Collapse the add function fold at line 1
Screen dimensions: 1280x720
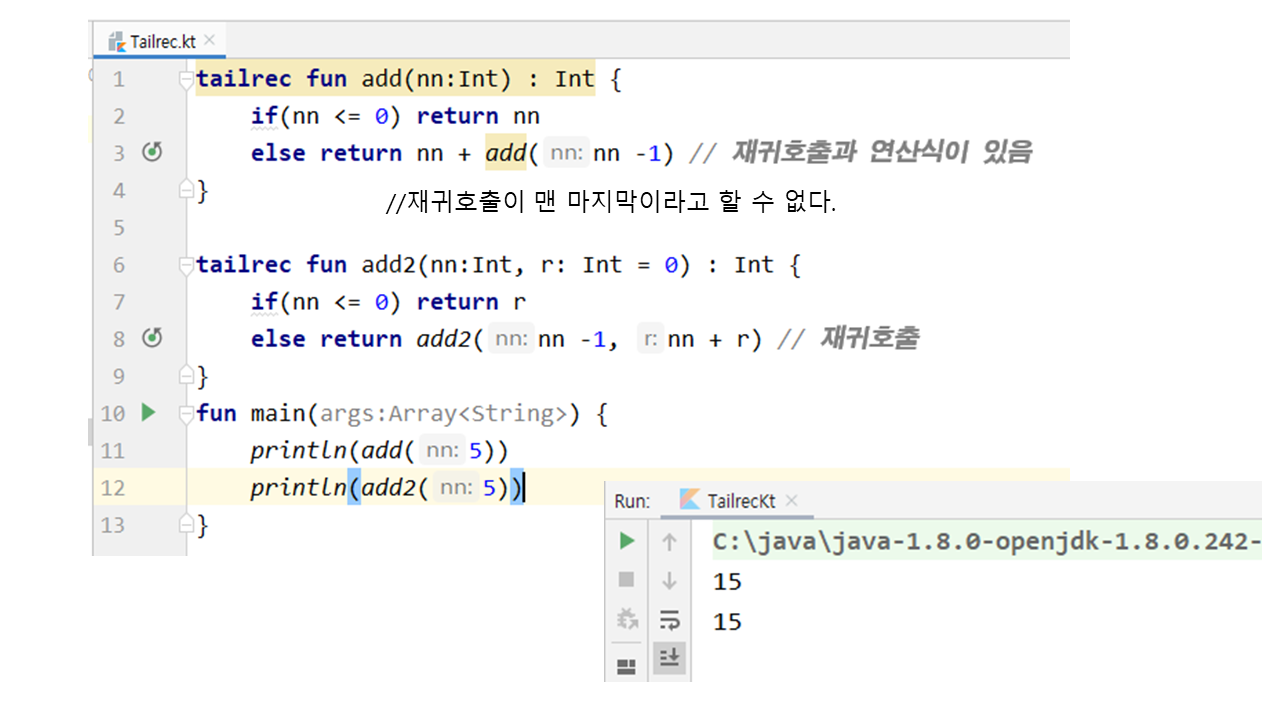185,80
